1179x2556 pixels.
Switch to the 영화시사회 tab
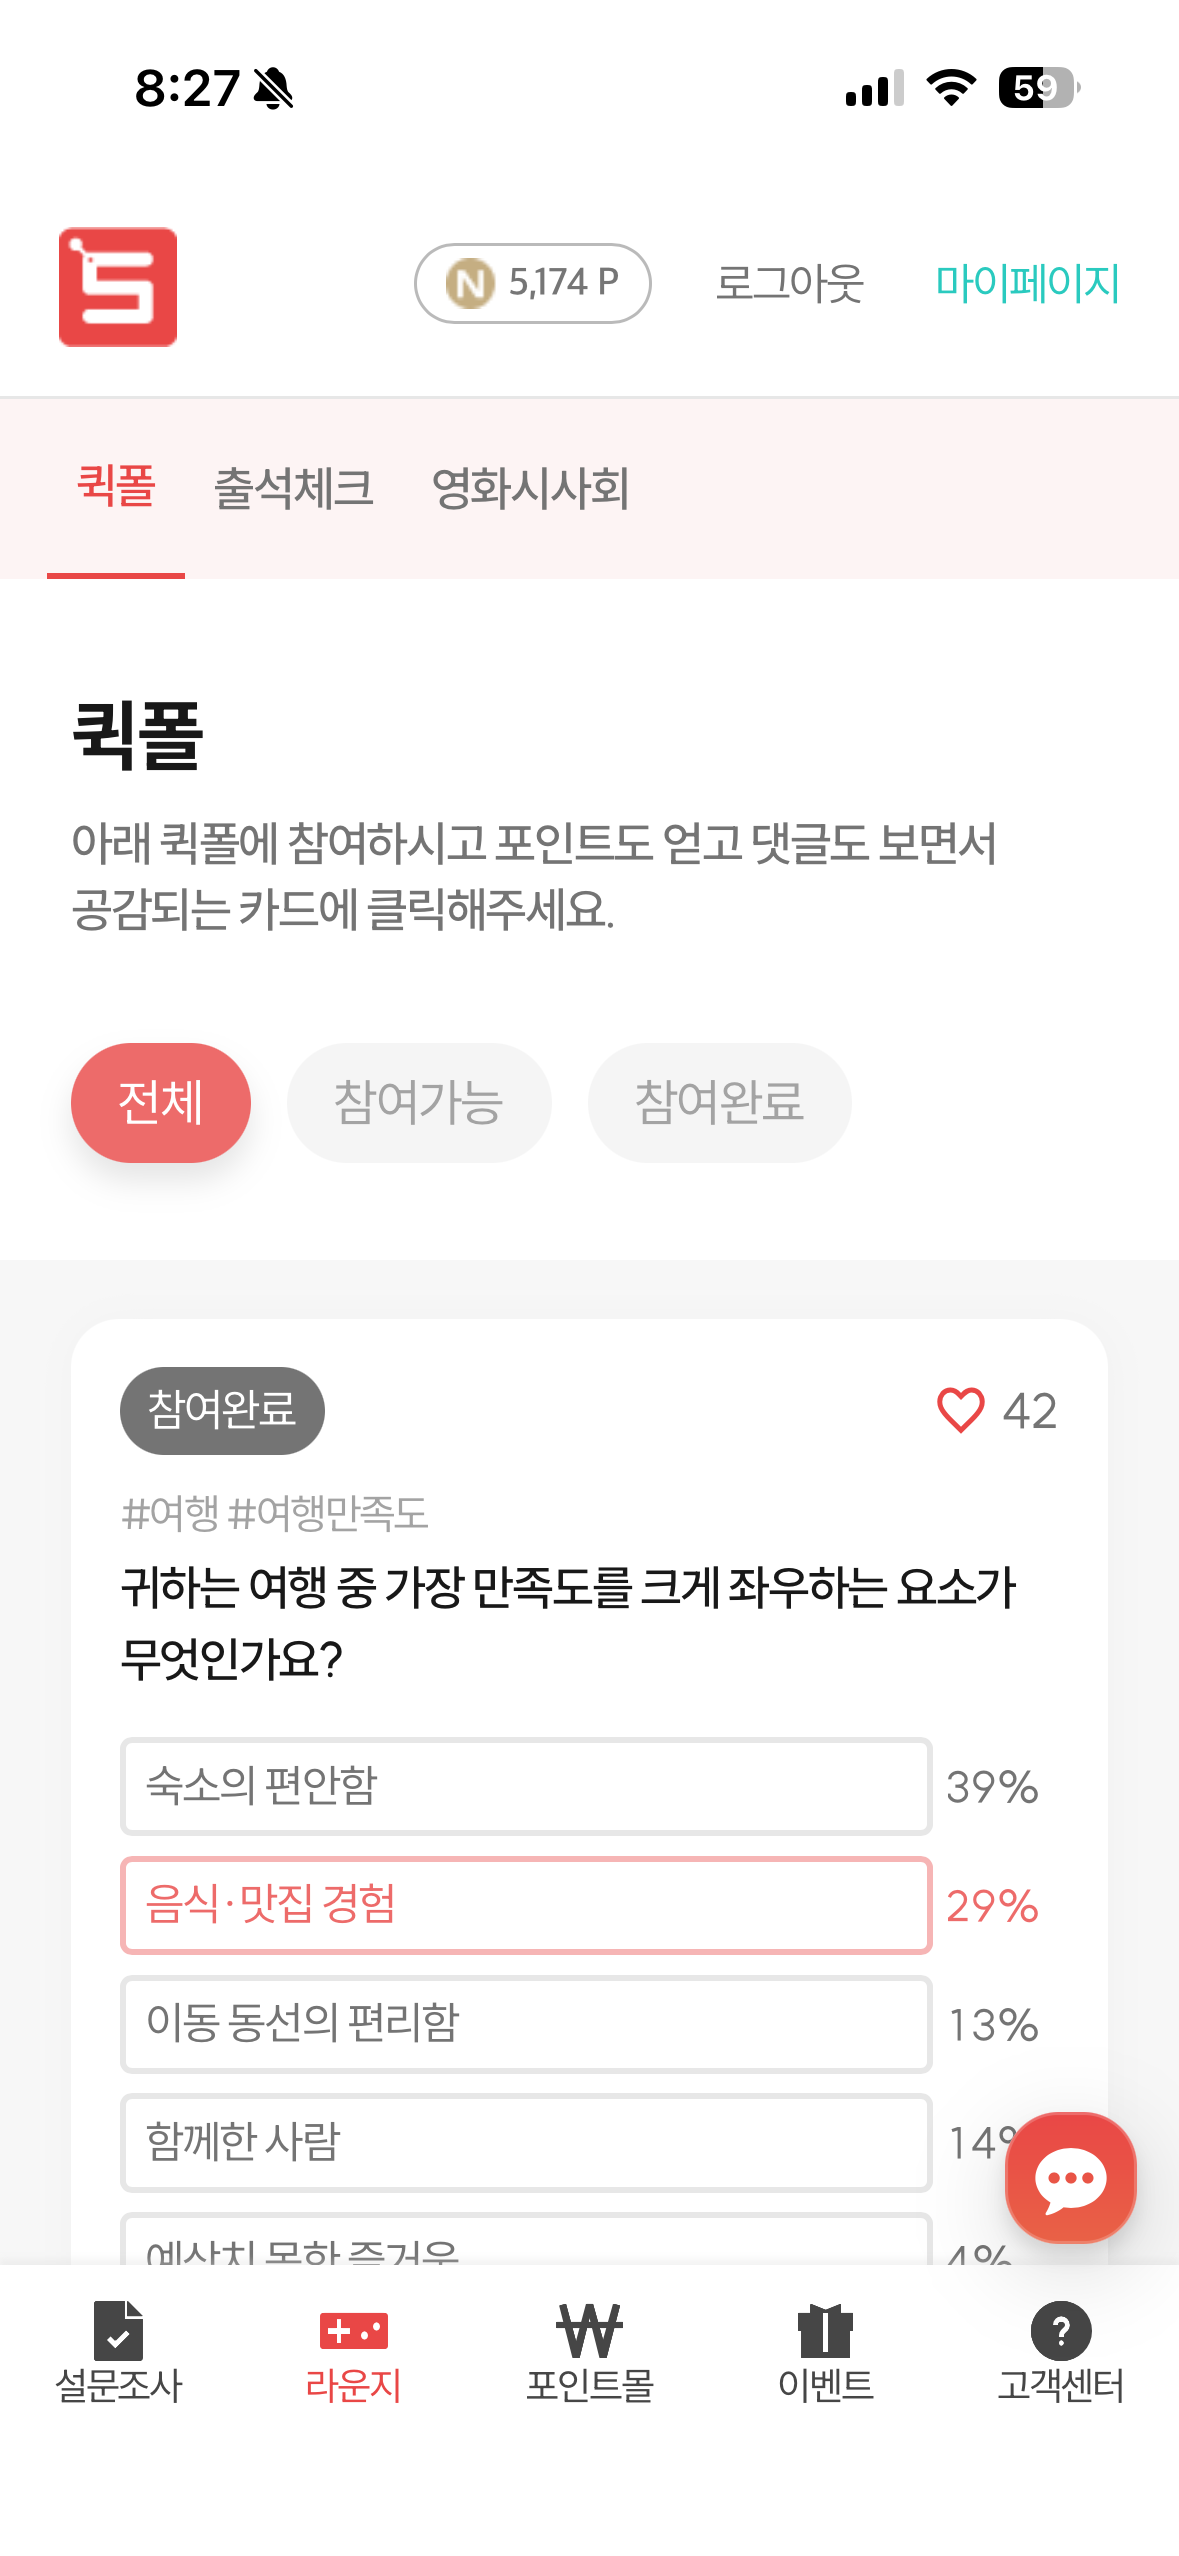[x=530, y=489]
